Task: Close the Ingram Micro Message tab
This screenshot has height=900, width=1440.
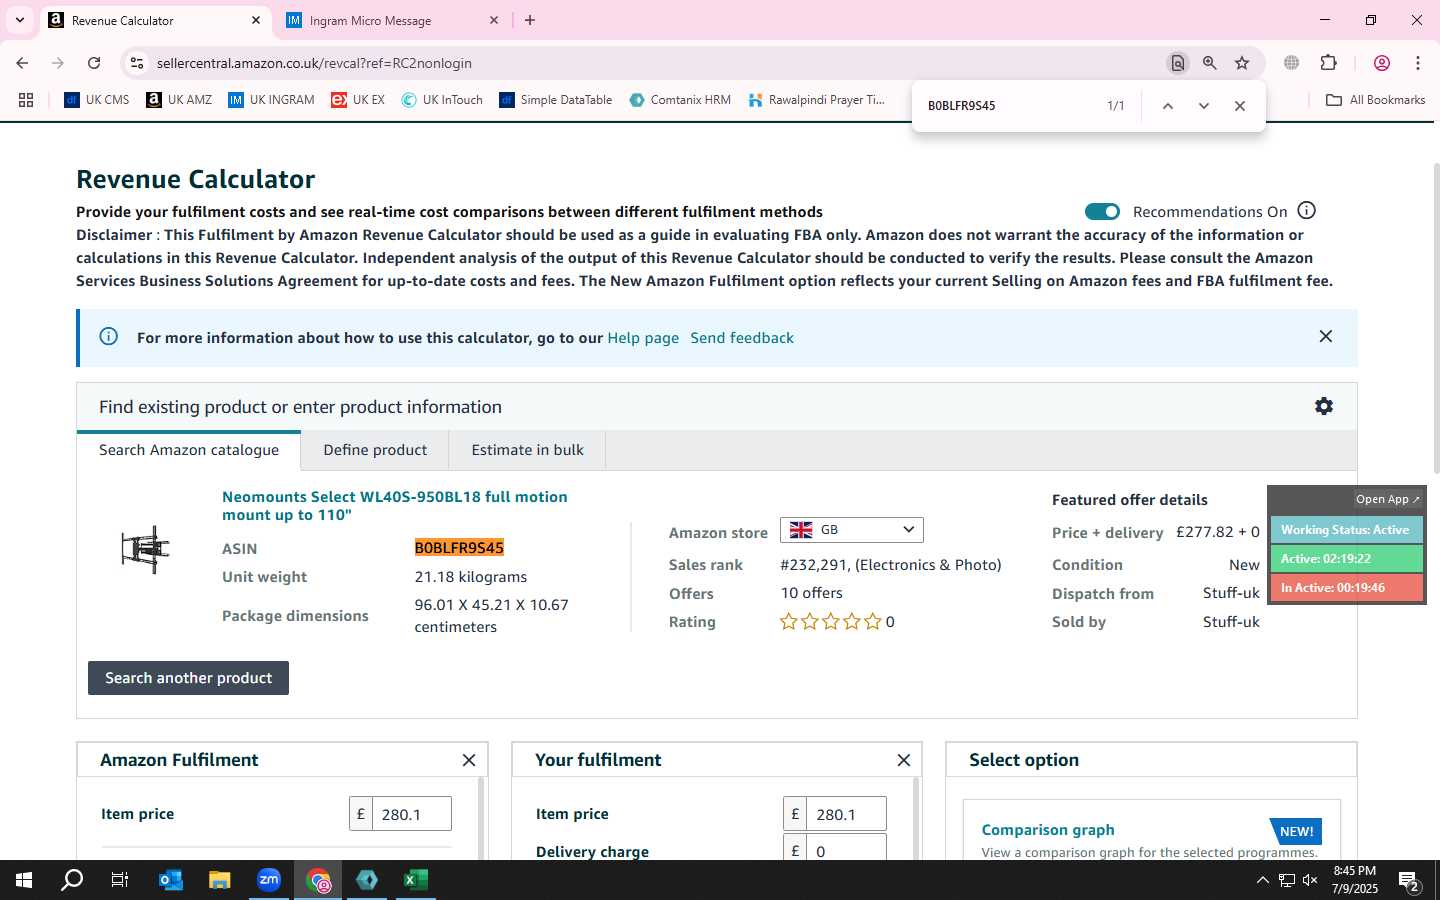Action: 494,20
